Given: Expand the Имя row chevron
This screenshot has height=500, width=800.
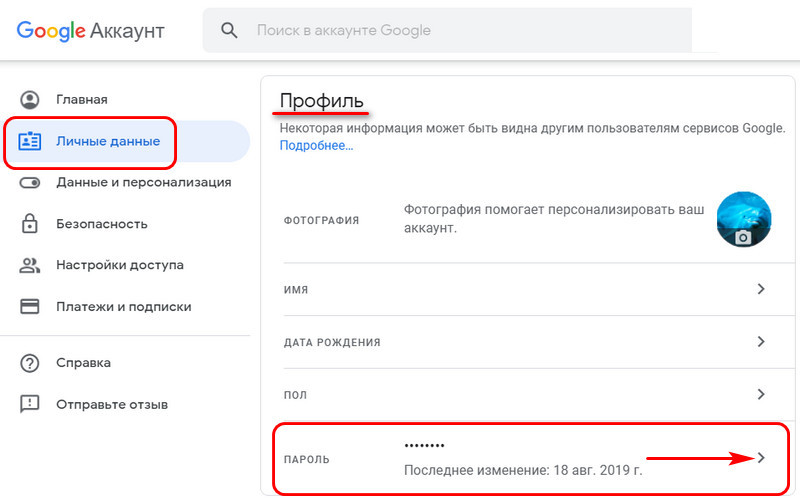Looking at the screenshot, I should [x=761, y=289].
